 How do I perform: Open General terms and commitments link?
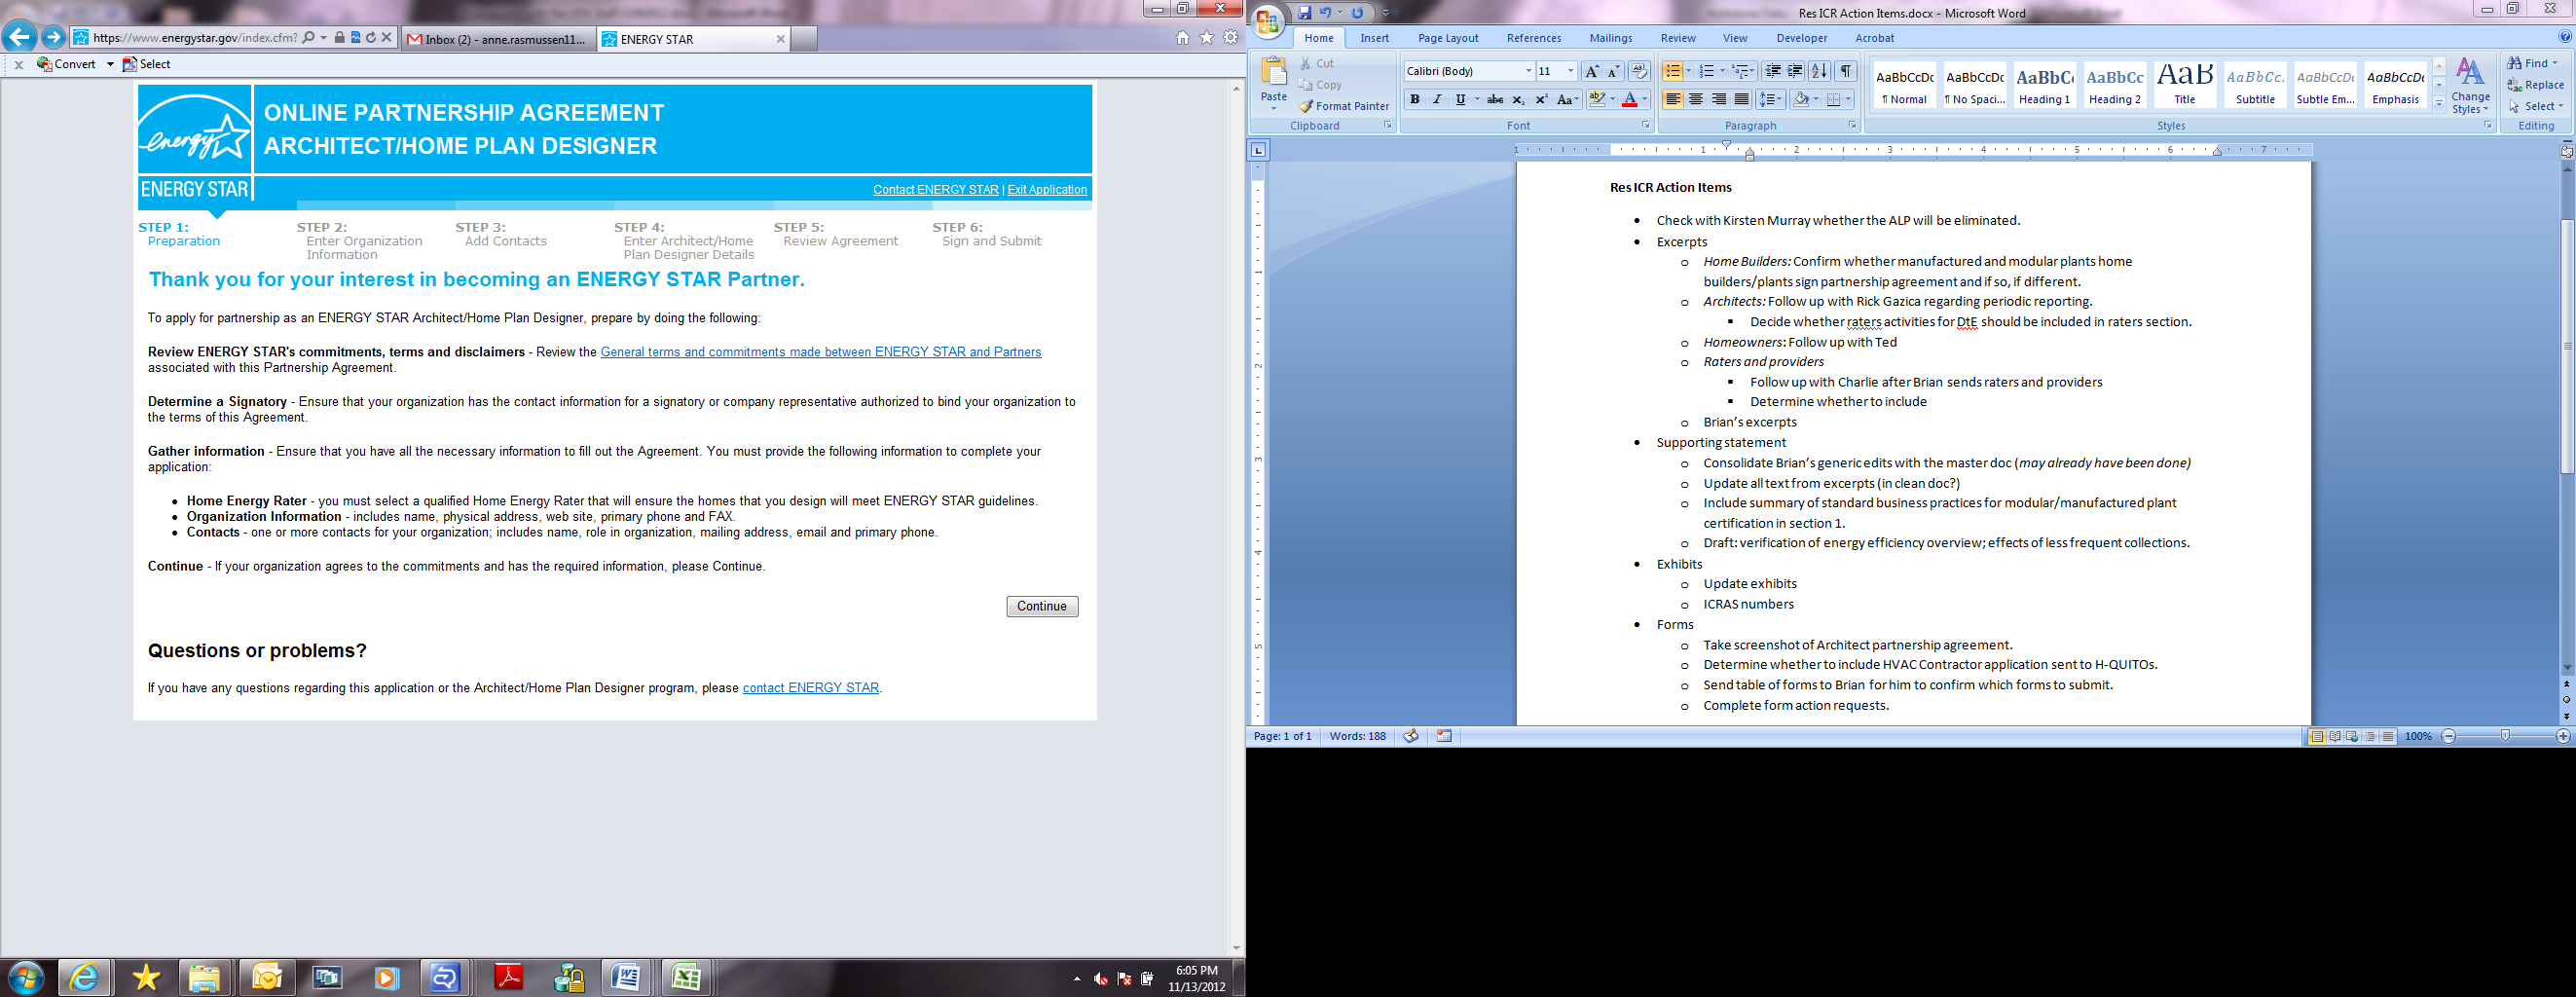821,352
